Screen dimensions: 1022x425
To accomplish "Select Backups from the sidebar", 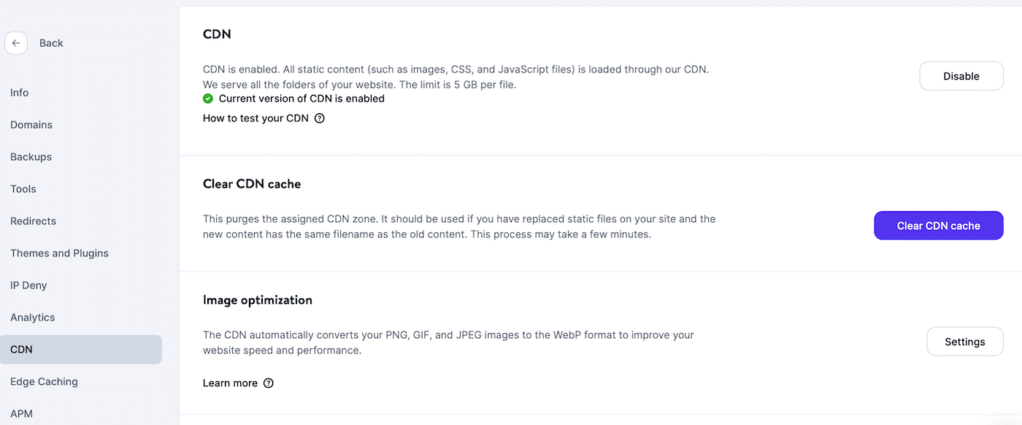I will click(x=31, y=157).
